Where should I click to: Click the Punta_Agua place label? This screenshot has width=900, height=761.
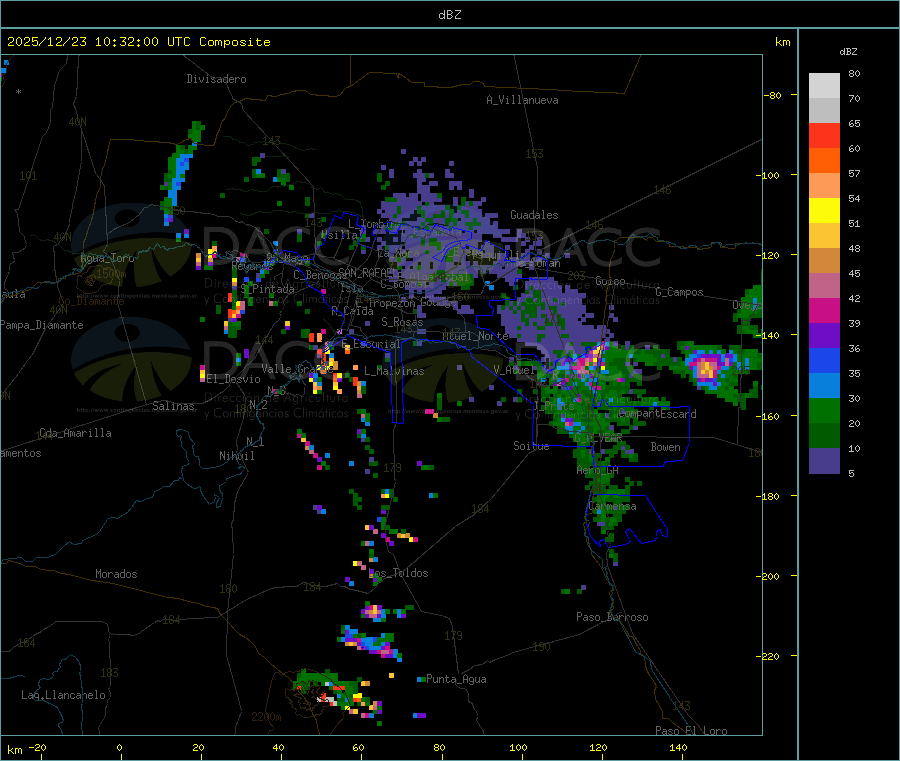pyautogui.click(x=456, y=679)
